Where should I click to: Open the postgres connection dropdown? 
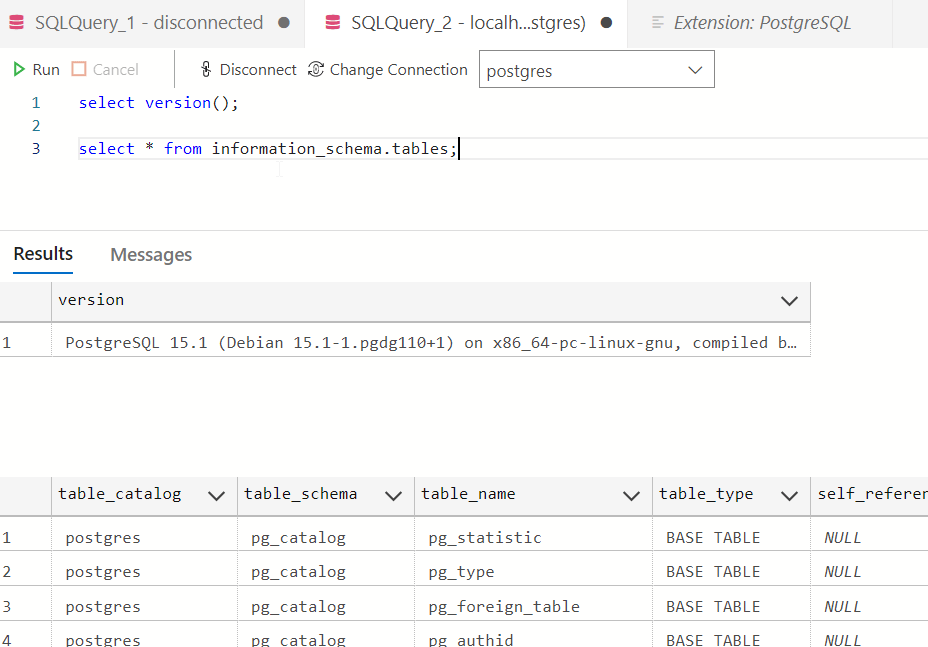click(695, 69)
